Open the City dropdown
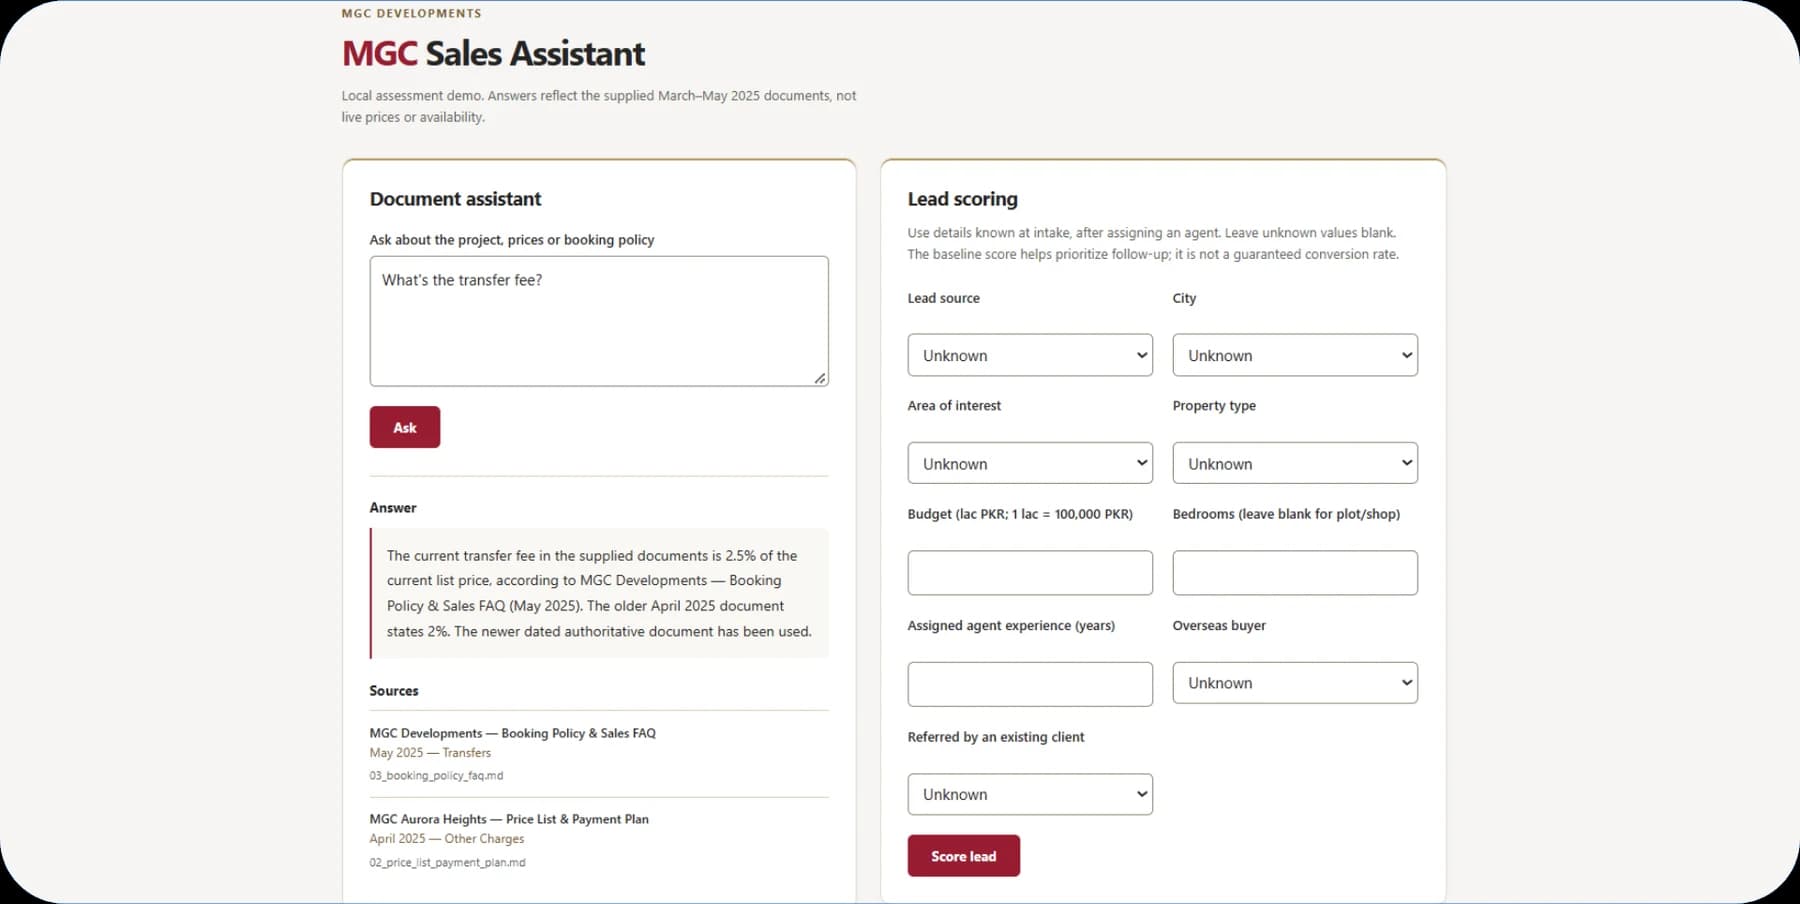Screen dimensions: 1800x904 point(1295,355)
